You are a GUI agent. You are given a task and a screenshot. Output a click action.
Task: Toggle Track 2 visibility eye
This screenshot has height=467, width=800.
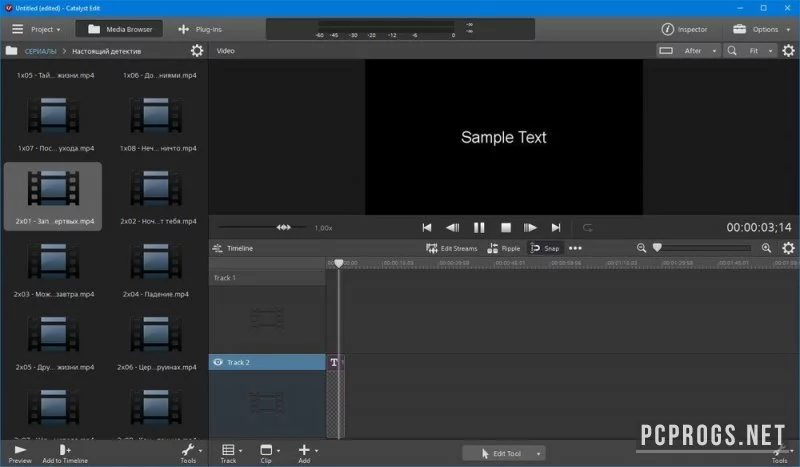tap(218, 362)
